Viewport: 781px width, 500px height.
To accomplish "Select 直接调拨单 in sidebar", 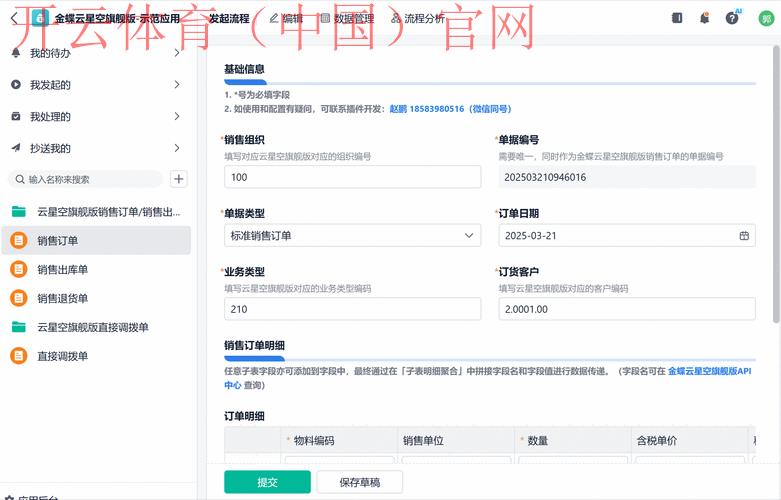I will point(96,356).
